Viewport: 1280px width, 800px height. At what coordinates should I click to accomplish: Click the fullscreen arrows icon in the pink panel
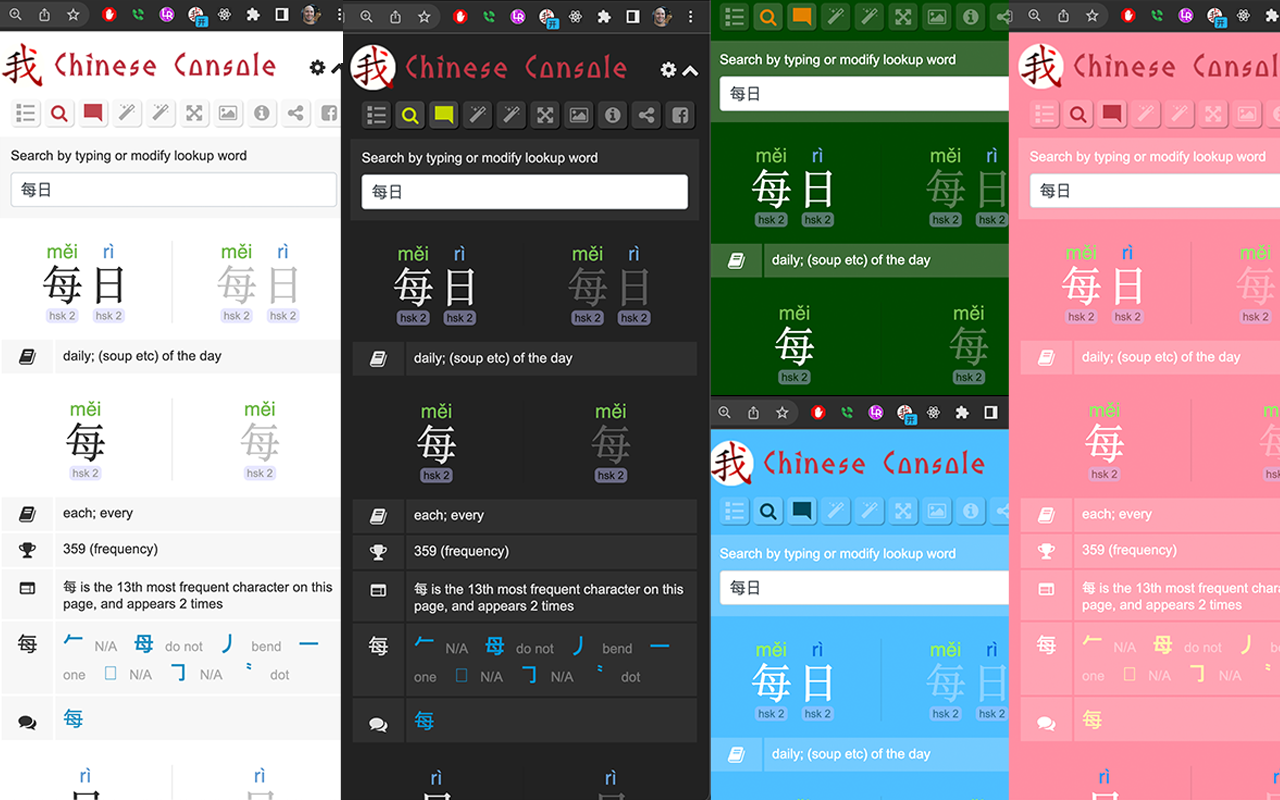pyautogui.click(x=1213, y=115)
